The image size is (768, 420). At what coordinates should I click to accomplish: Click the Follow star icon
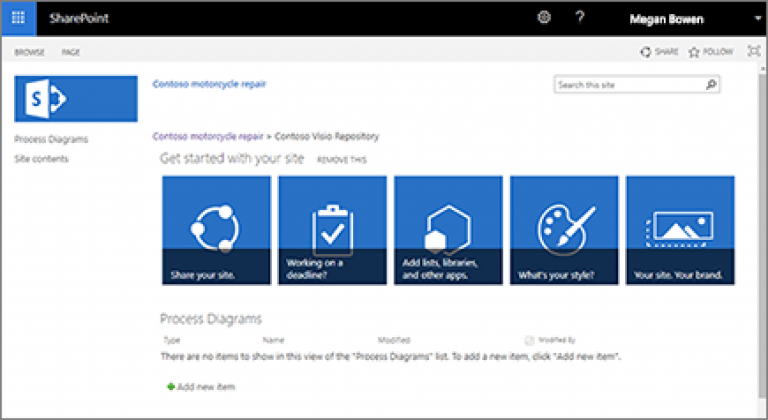click(x=694, y=52)
